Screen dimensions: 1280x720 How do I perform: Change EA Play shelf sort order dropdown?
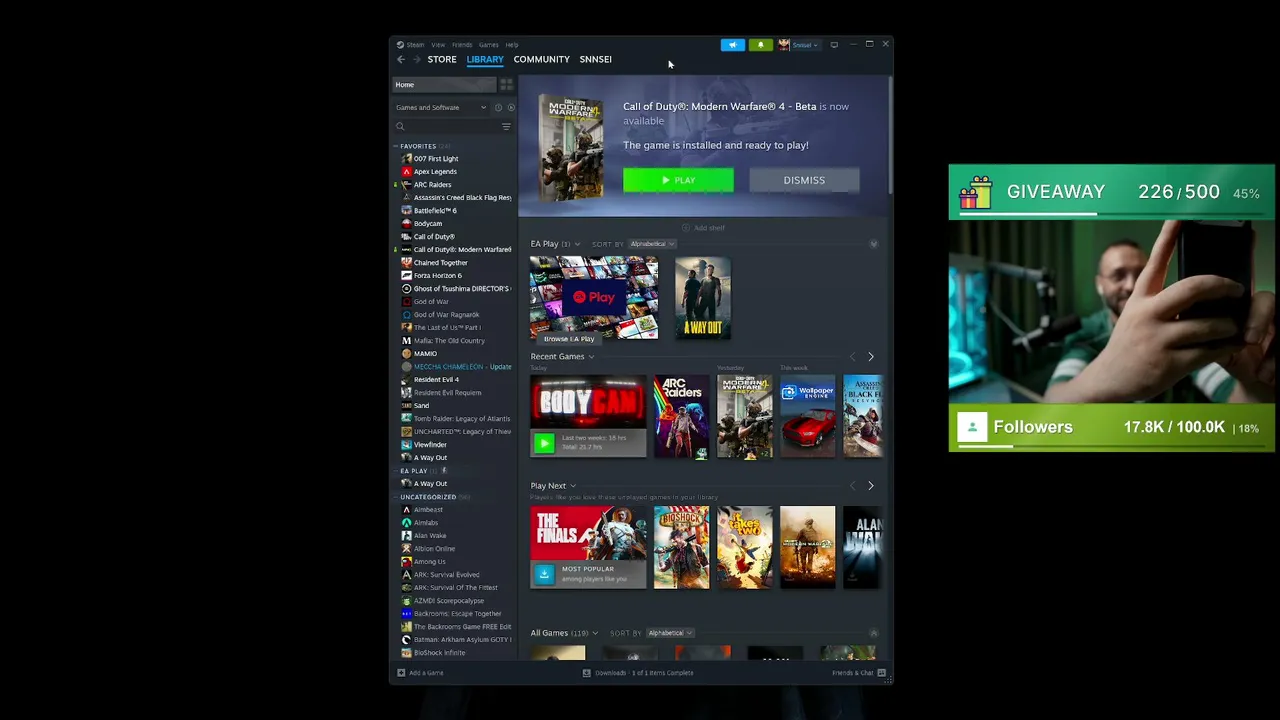point(653,244)
